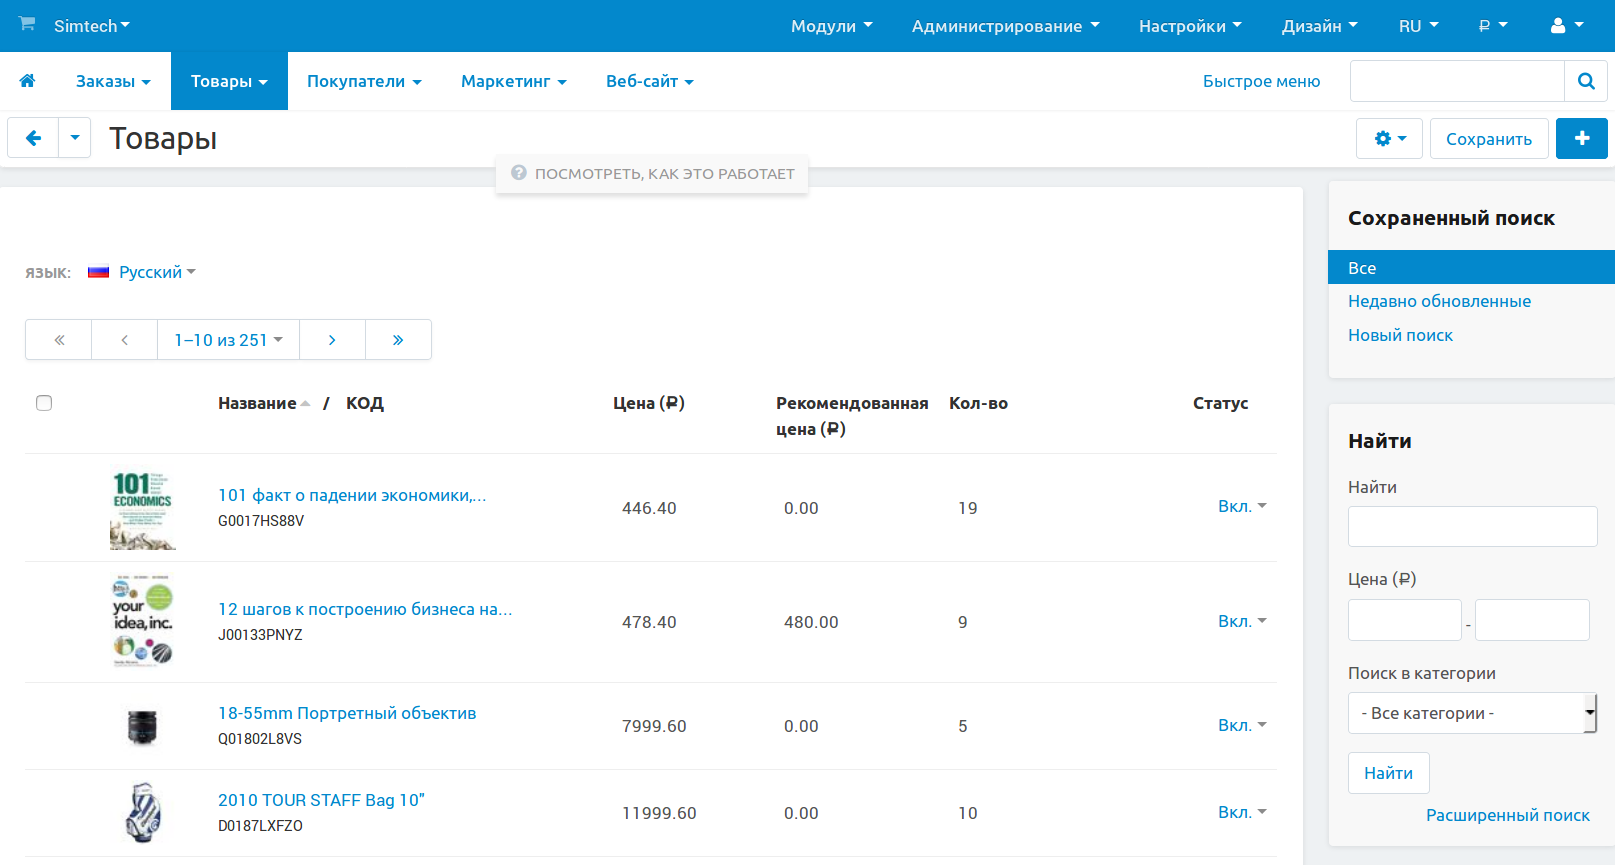Go to last page with double-arrow icon
Image resolution: width=1615 pixels, height=865 pixels.
(398, 340)
